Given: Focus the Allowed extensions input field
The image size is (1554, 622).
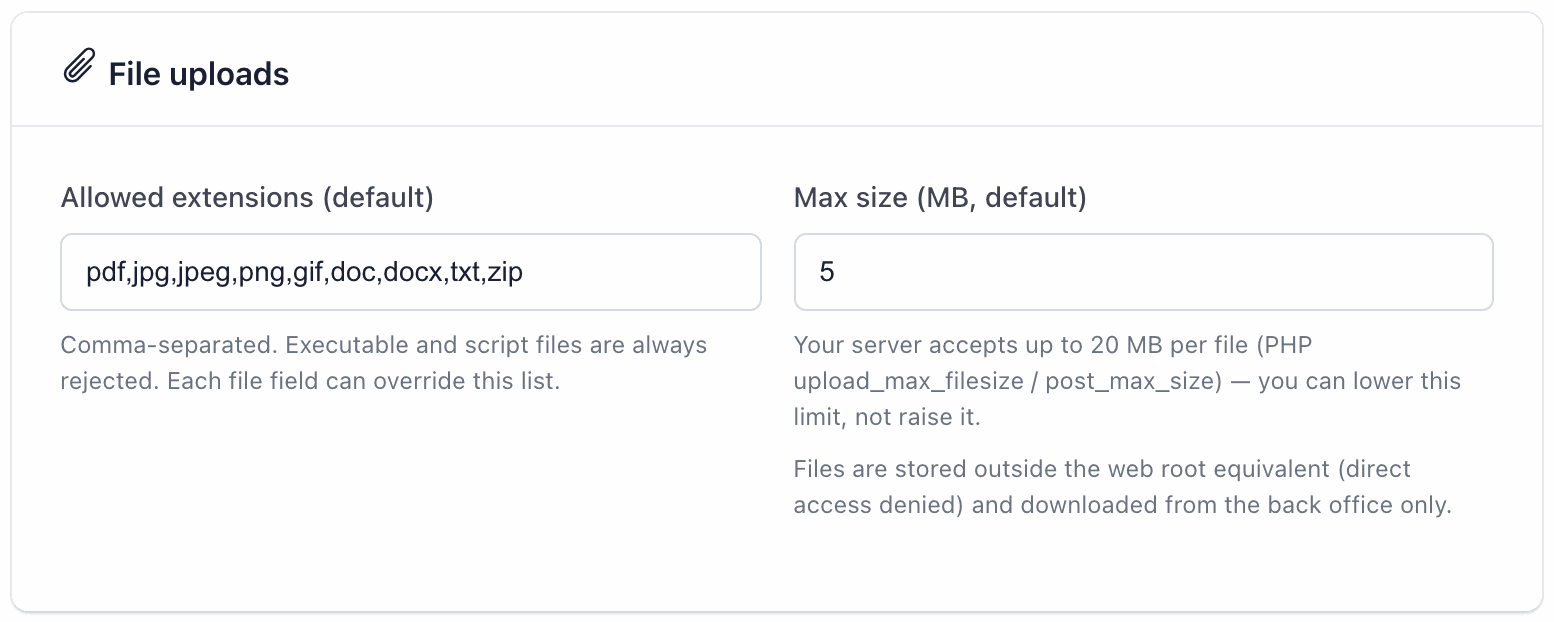Looking at the screenshot, I should point(411,272).
